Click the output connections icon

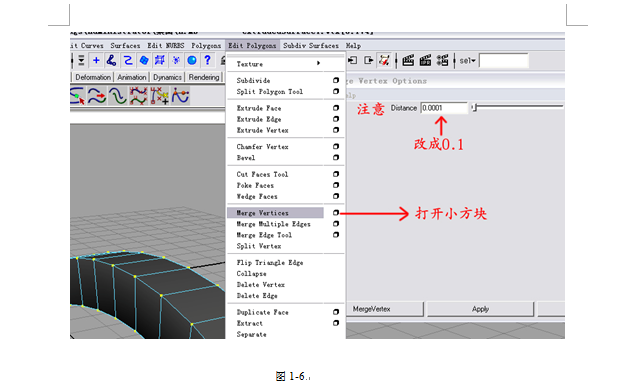[x=368, y=60]
